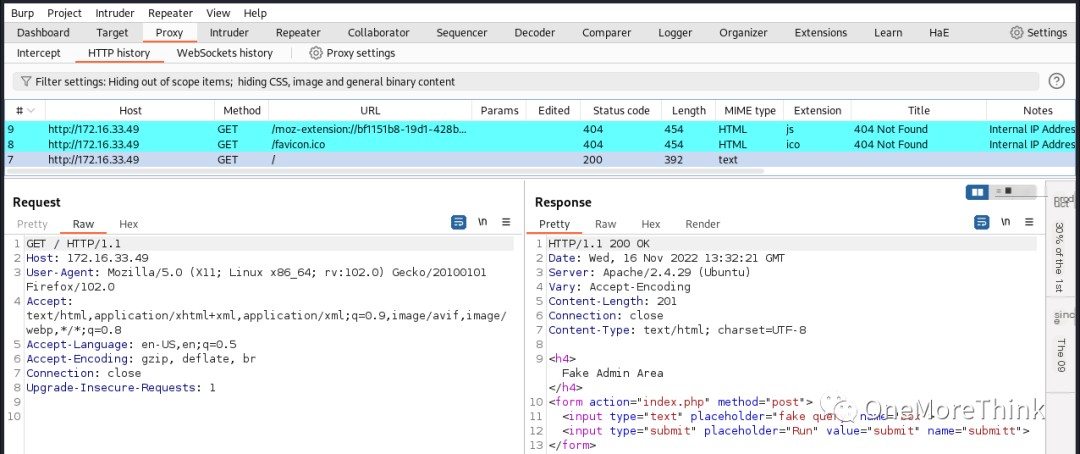Open the HaE extension tab
1080x454 pixels.
(938, 32)
